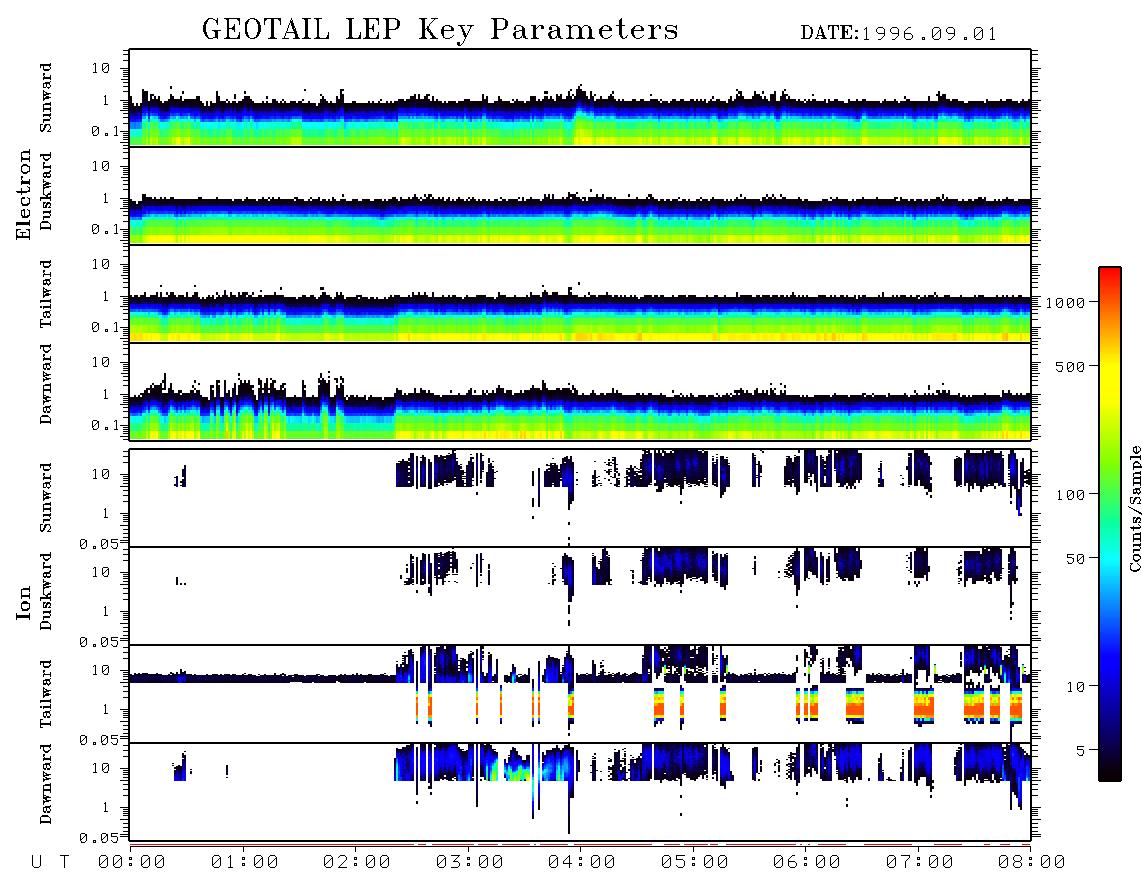Click the Ion Dawnward spectrogram panel

point(580,792)
